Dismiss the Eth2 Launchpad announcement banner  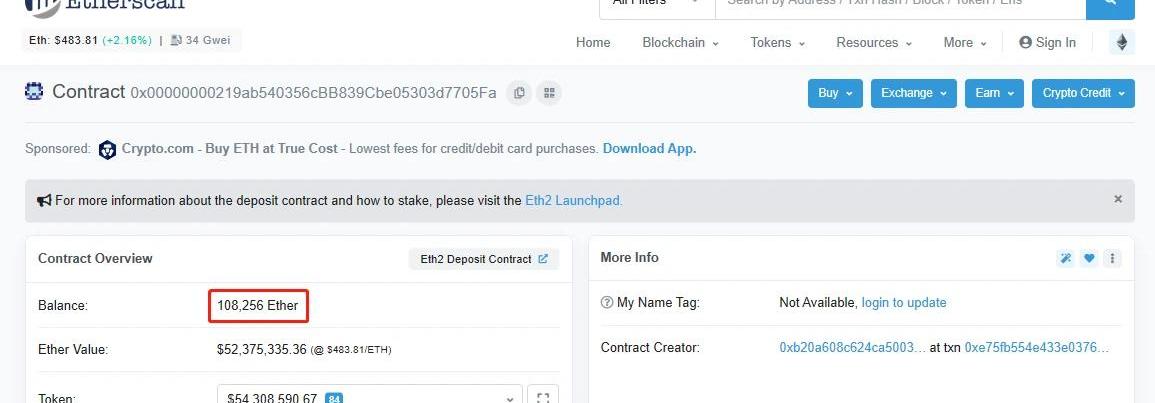[x=1118, y=199]
